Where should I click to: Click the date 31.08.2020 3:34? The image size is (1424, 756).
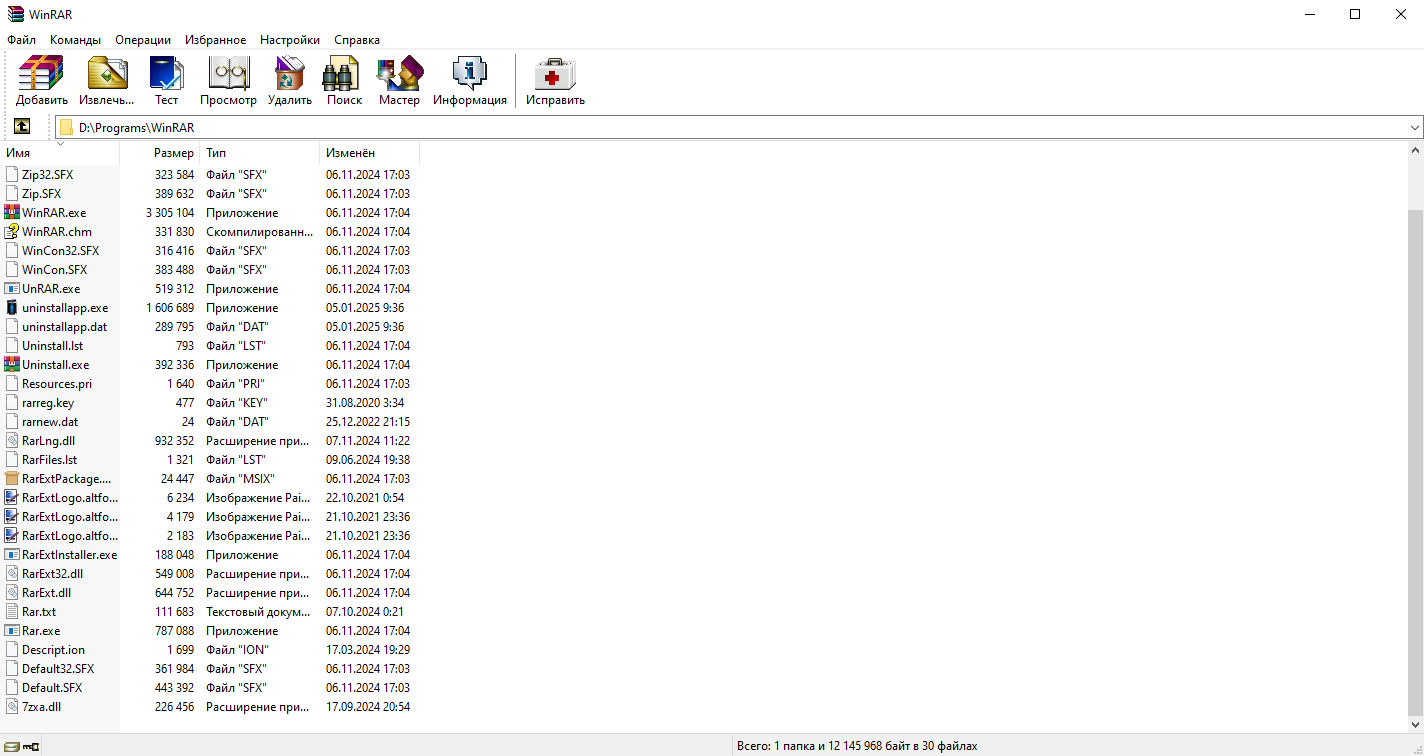[365, 403]
